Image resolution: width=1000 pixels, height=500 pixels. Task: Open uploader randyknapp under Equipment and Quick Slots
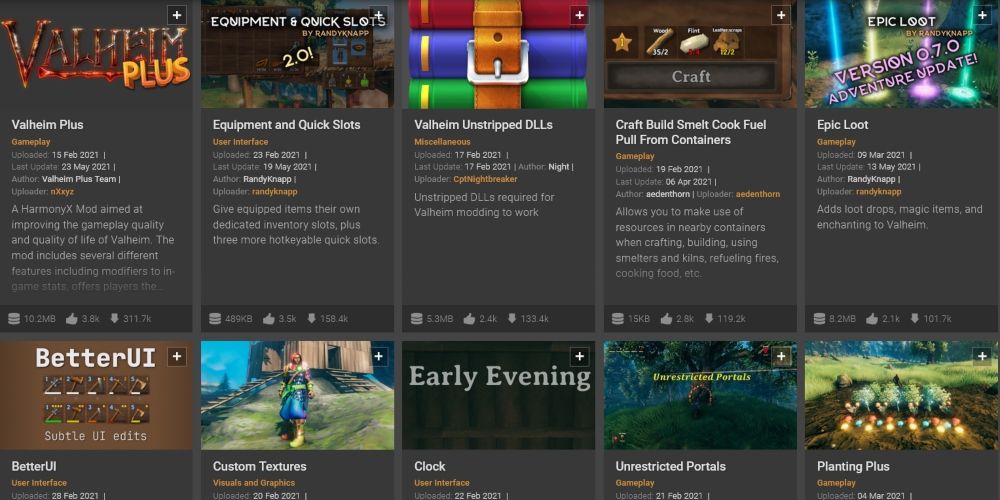[x=275, y=191]
